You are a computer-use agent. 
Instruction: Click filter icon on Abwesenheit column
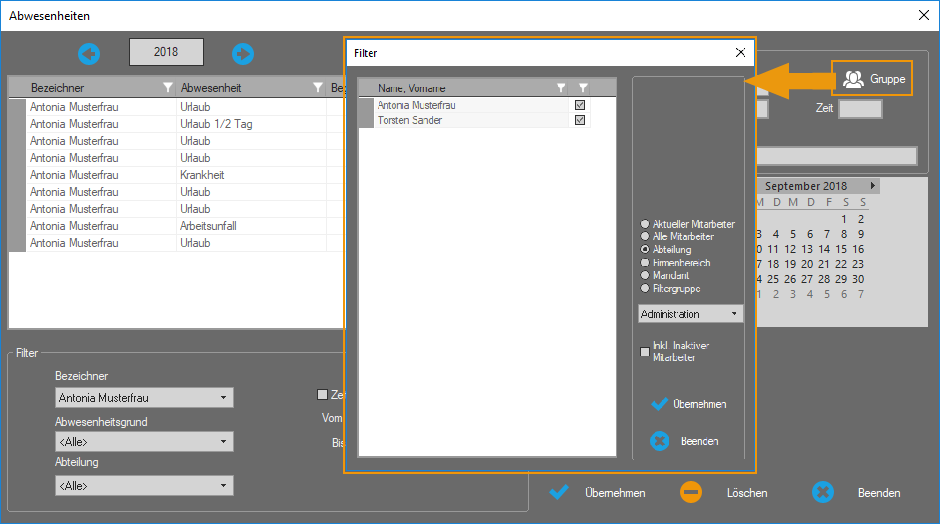(317, 88)
